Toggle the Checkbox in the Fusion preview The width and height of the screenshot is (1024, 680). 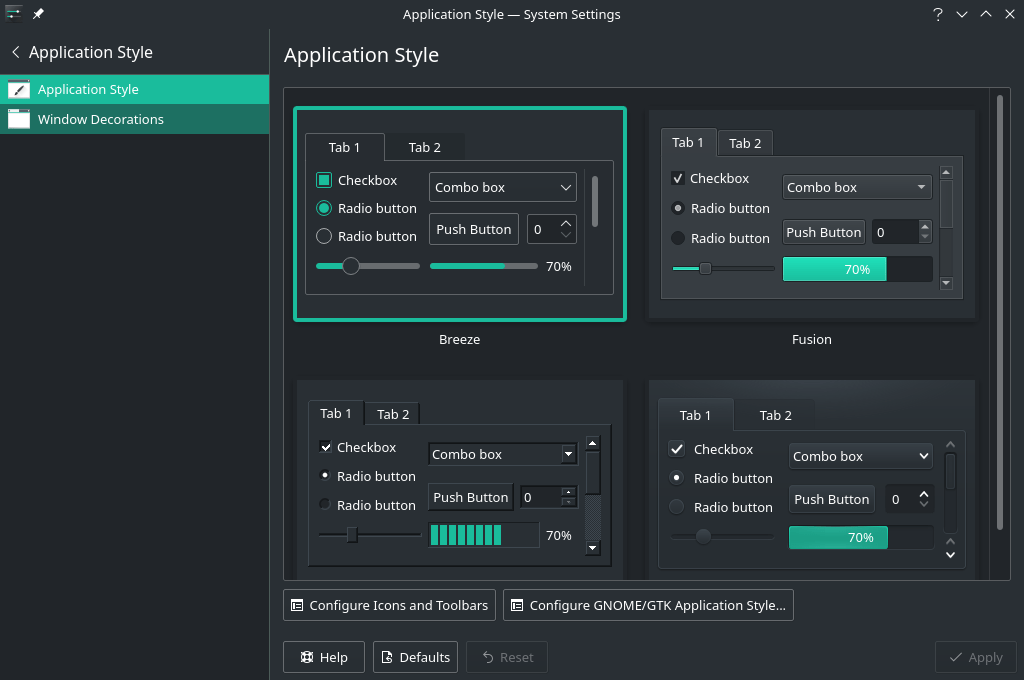click(x=678, y=178)
